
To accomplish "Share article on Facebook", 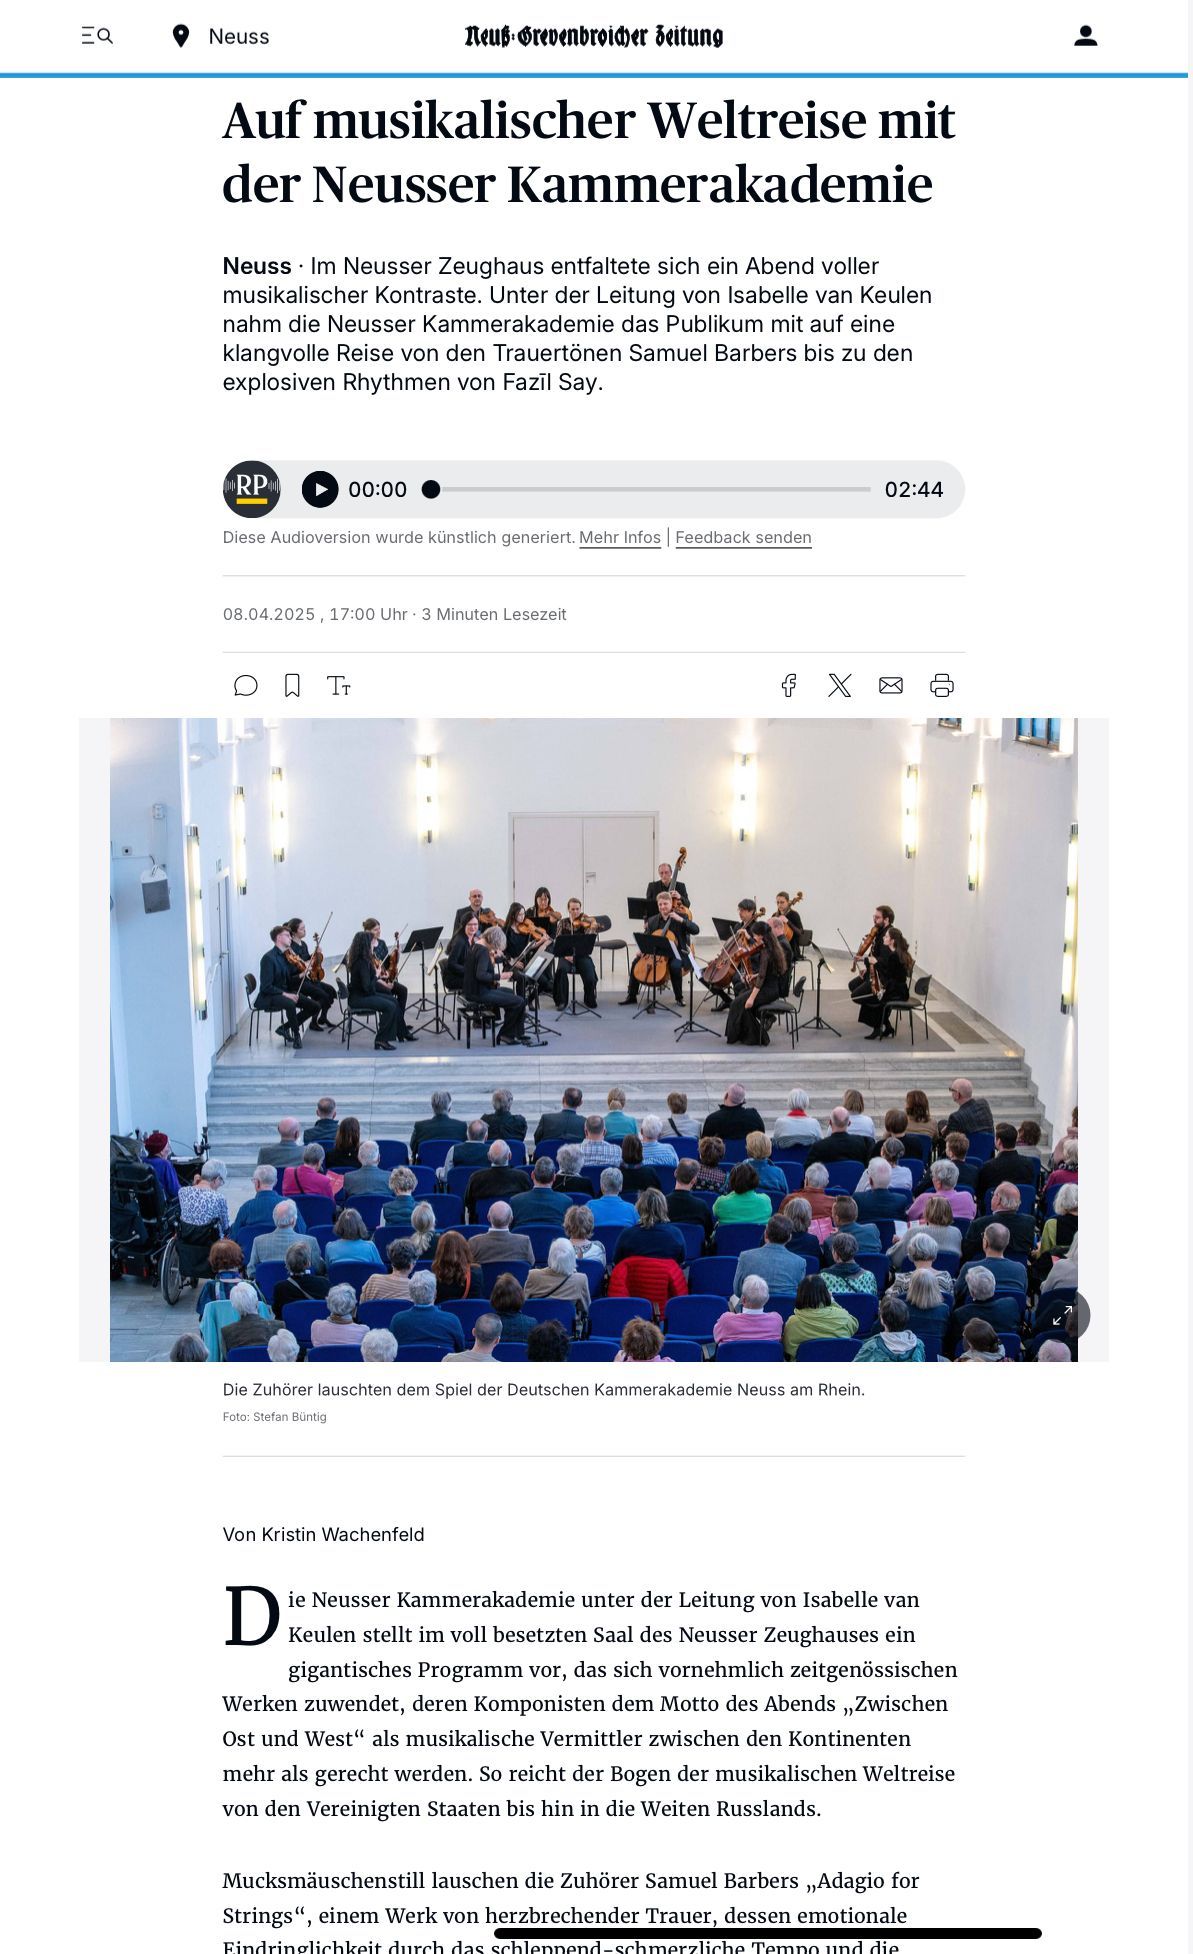I will [789, 685].
